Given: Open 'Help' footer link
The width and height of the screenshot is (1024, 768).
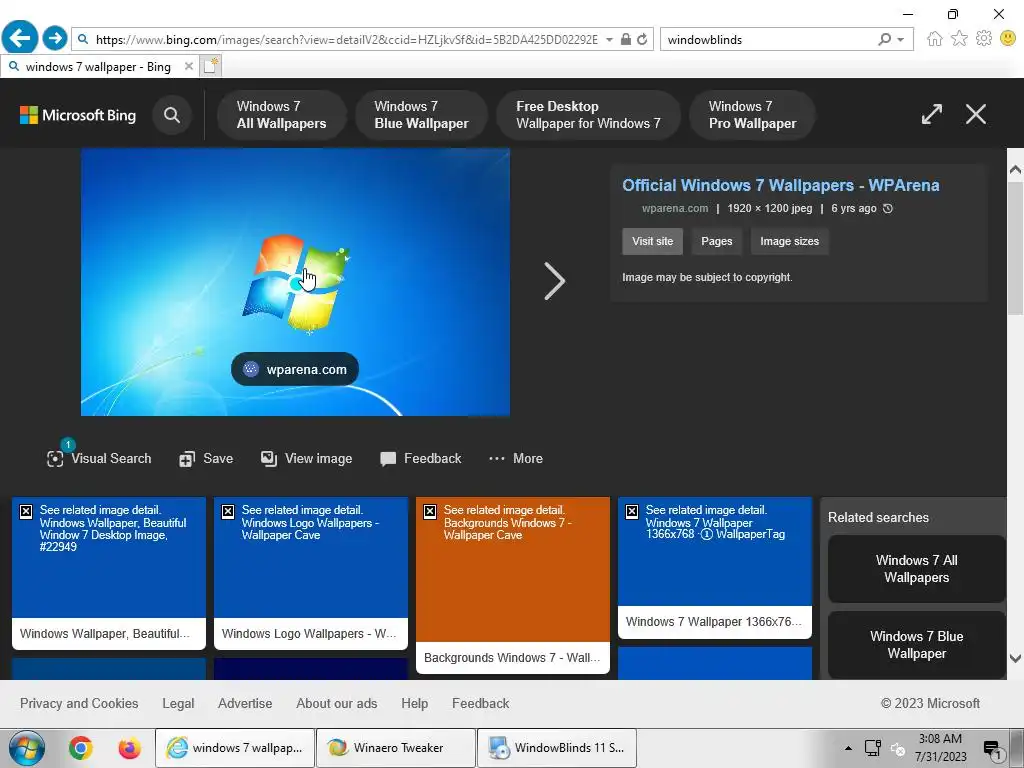Looking at the screenshot, I should tap(415, 703).
